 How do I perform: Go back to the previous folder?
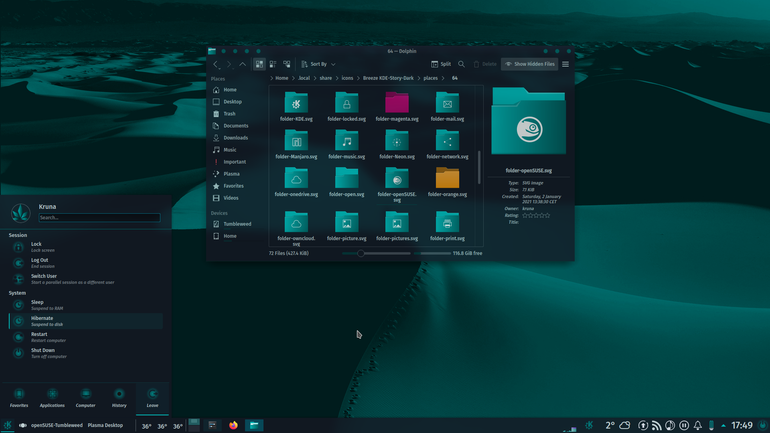(x=216, y=64)
